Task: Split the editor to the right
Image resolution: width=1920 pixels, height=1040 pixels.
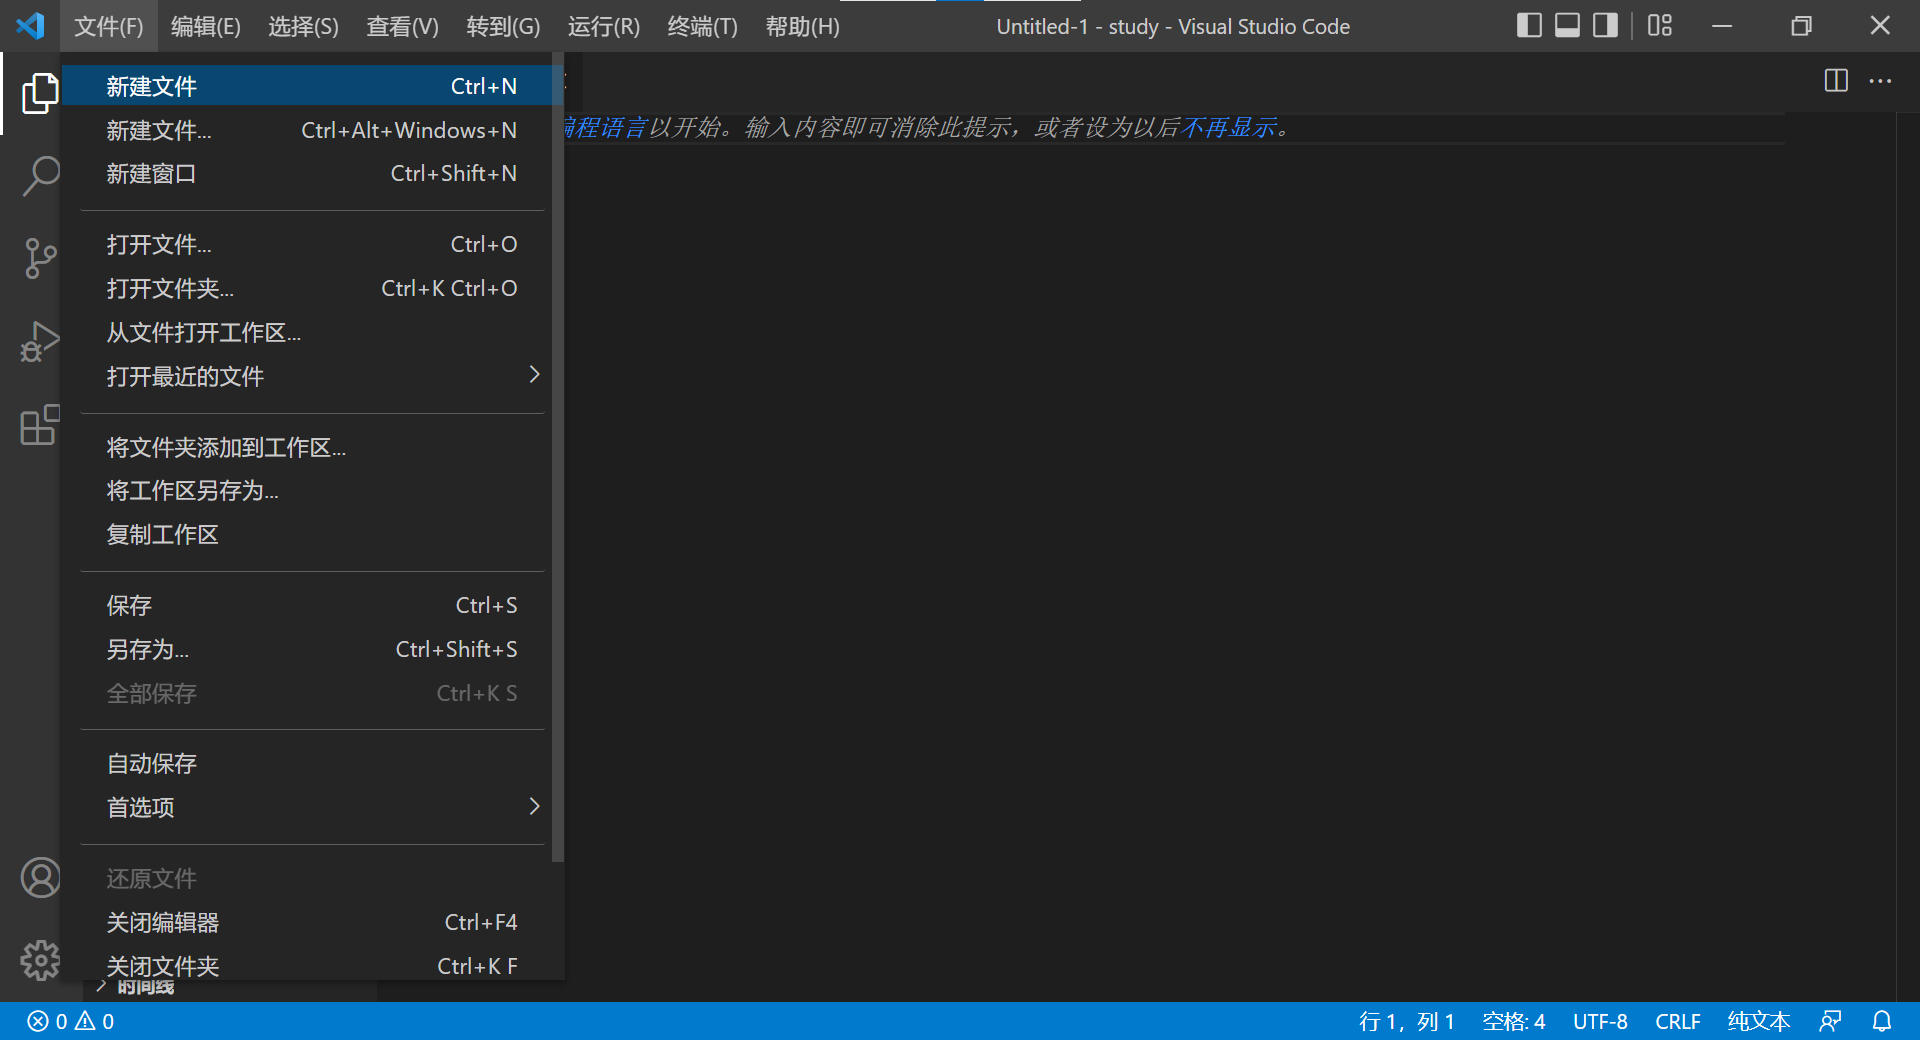Action: (1836, 81)
